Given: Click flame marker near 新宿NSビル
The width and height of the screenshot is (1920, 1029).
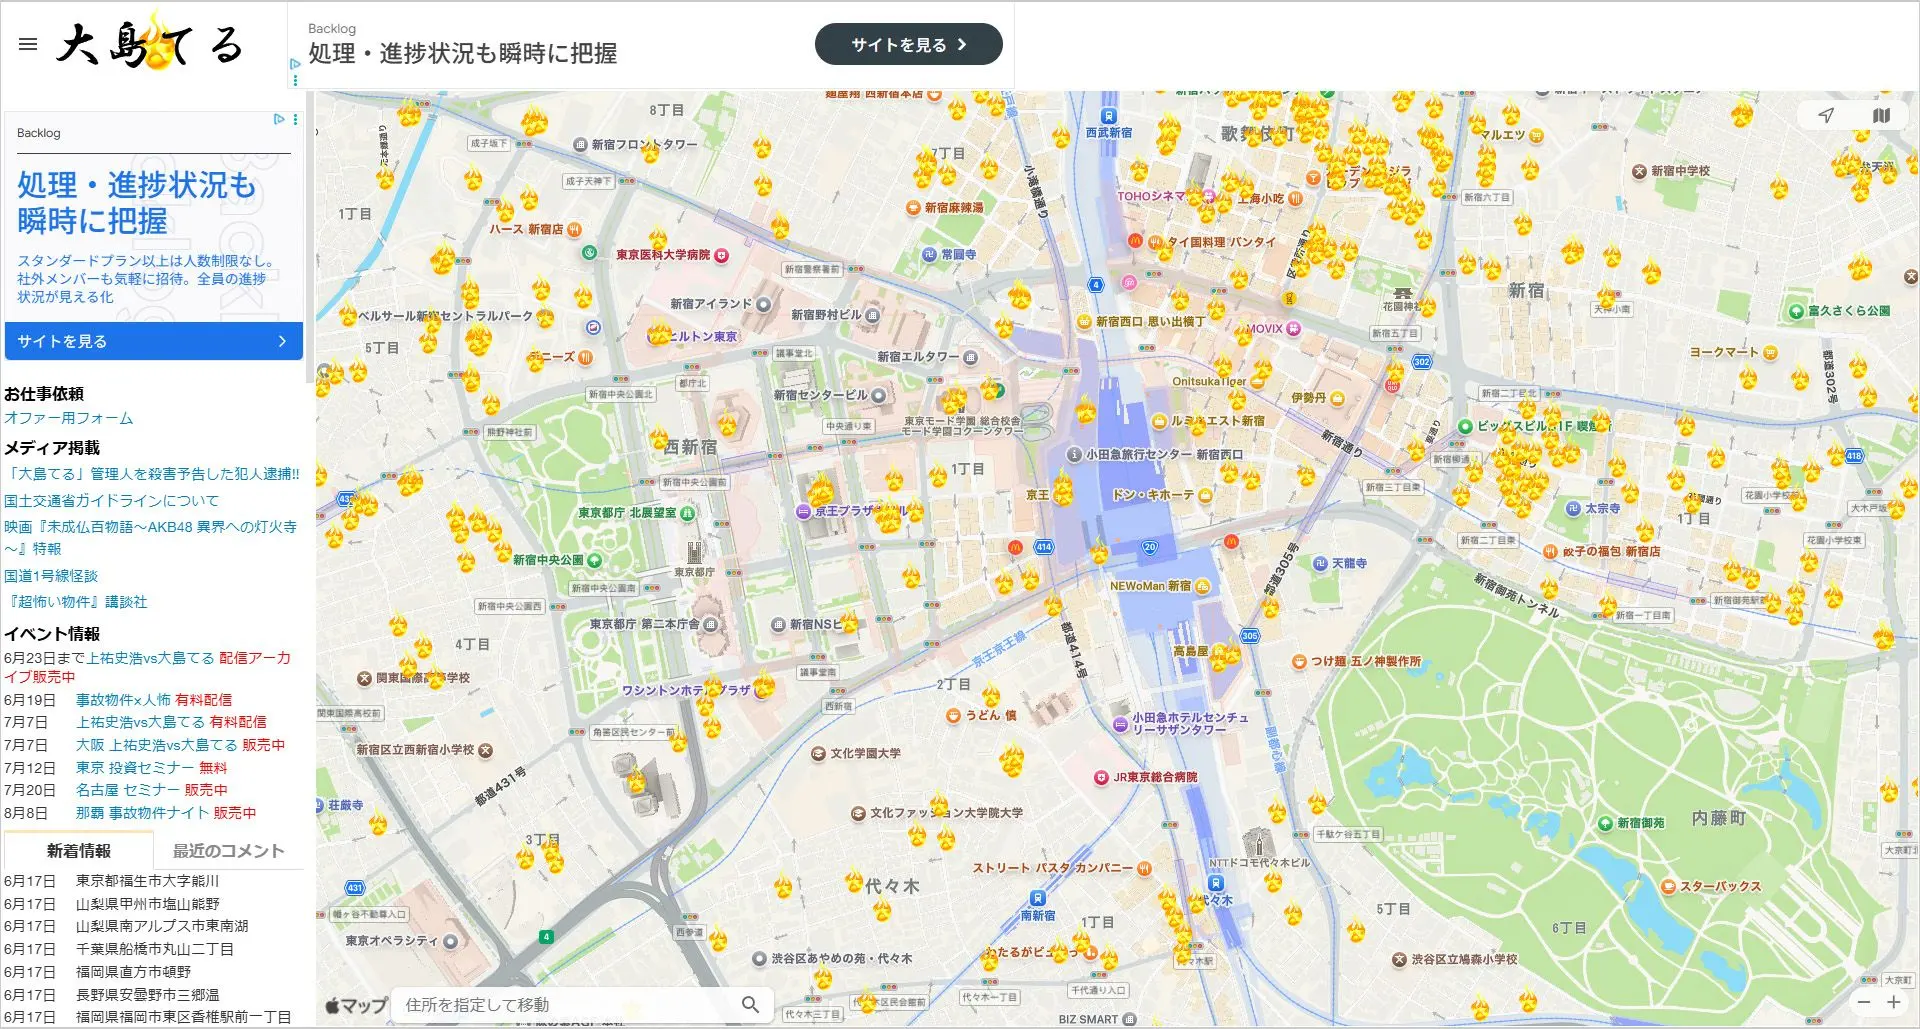Looking at the screenshot, I should (849, 623).
